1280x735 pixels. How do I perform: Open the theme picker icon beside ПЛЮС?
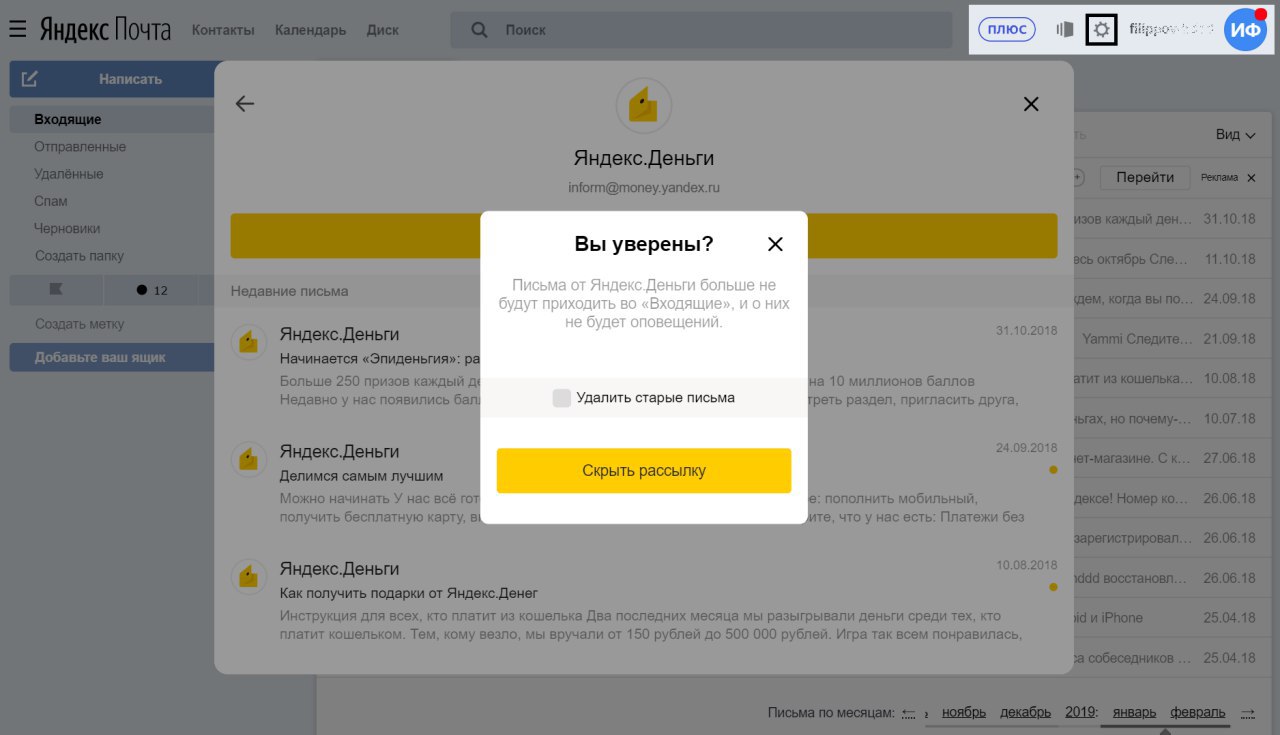[1065, 30]
